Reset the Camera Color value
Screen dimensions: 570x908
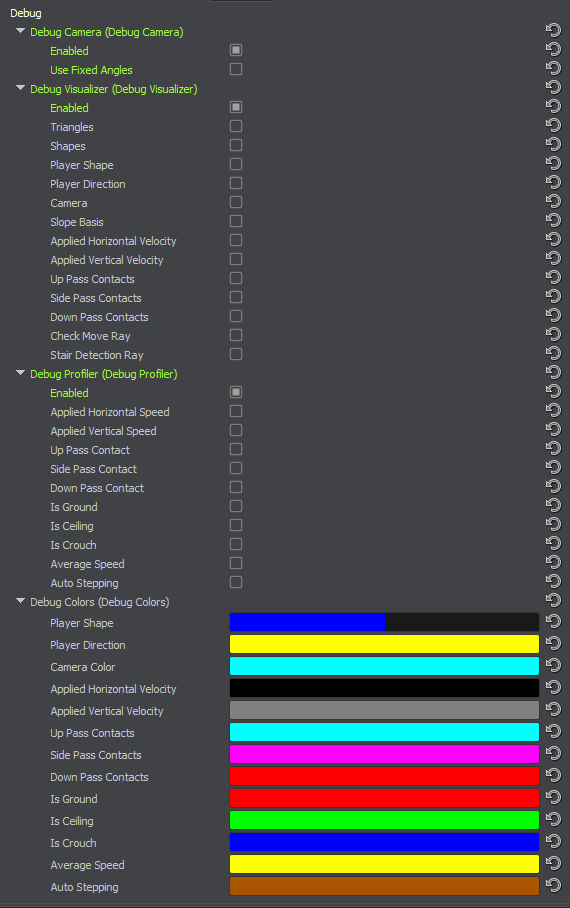point(553,665)
